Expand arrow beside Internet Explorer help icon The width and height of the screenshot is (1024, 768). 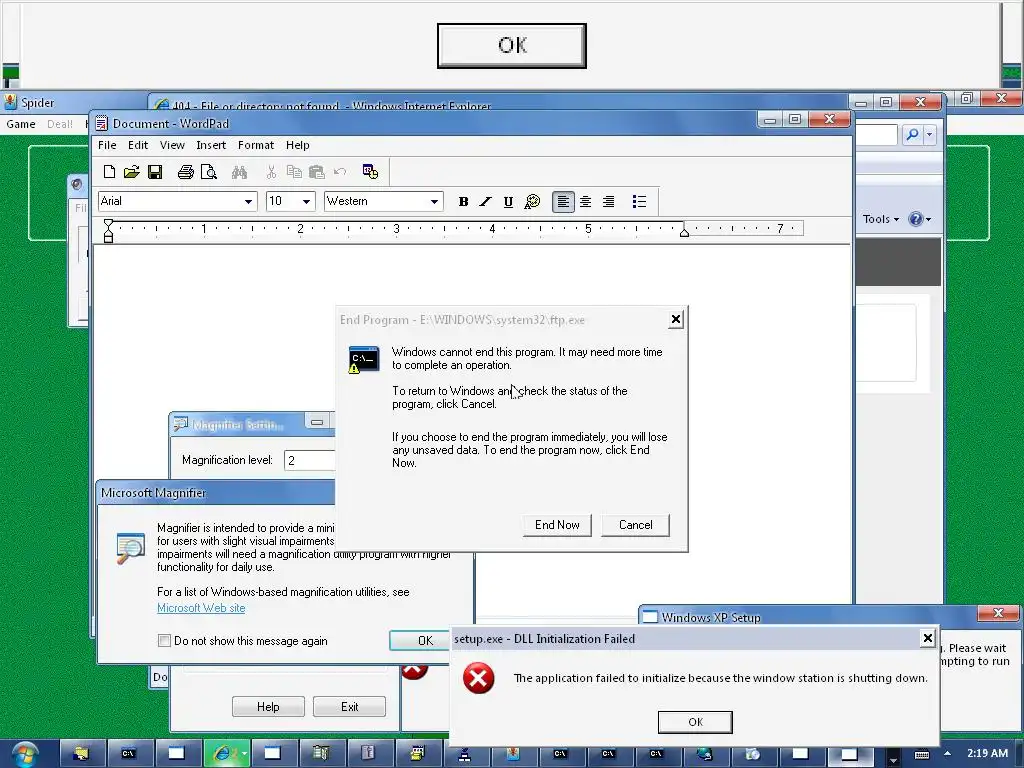point(928,219)
